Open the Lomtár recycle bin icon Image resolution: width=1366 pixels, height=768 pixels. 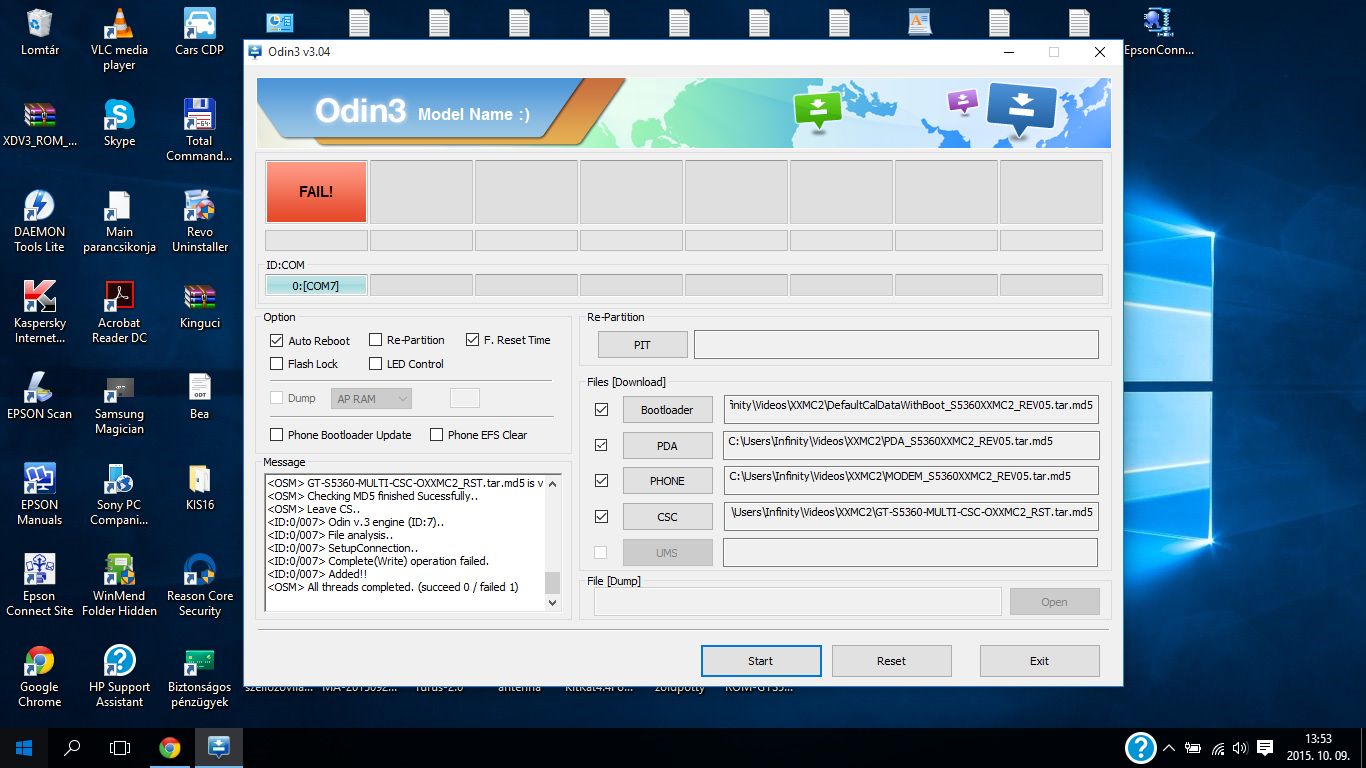(x=40, y=32)
